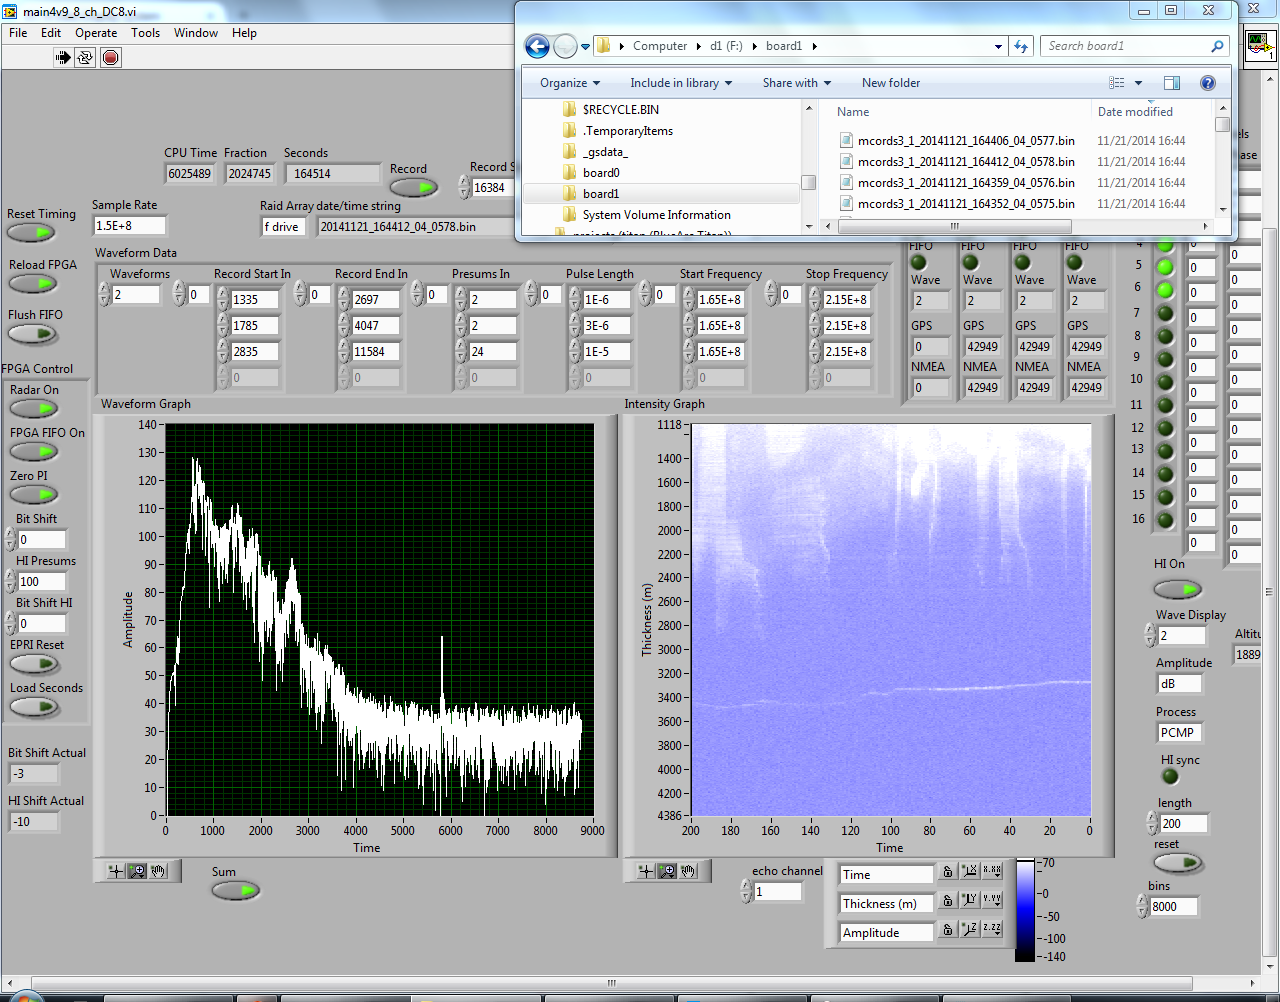Open the Operate menu

96,33
